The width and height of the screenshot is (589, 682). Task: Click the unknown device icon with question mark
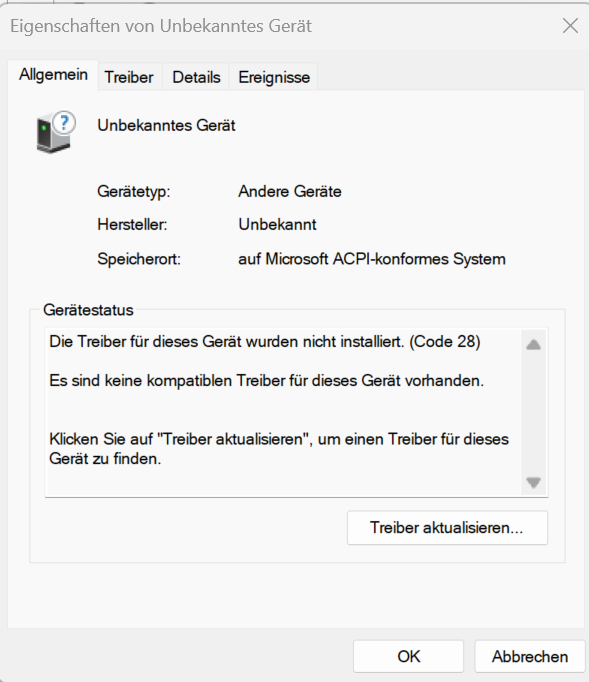pyautogui.click(x=56, y=132)
